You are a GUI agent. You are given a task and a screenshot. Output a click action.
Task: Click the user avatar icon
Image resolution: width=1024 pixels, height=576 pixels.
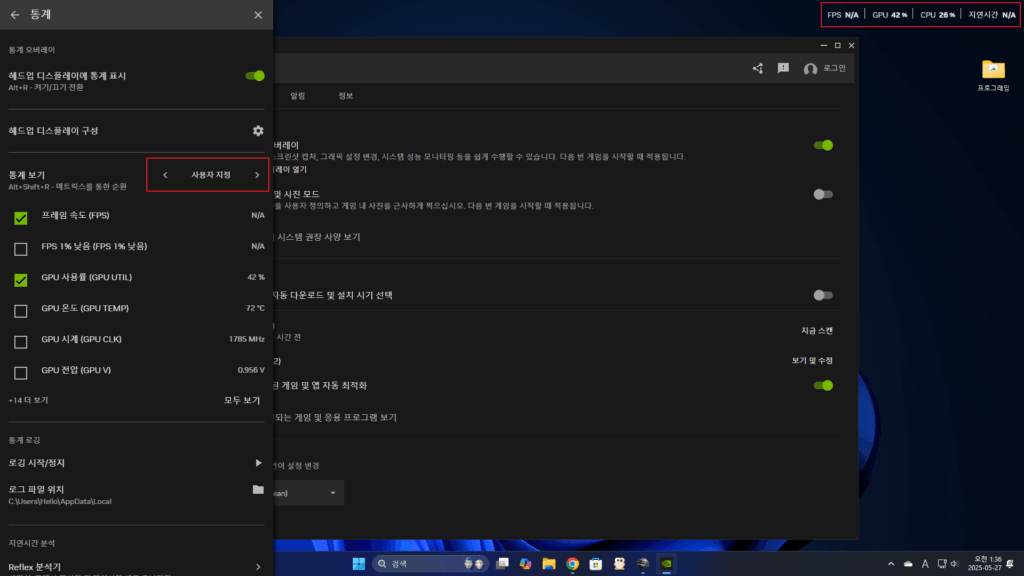click(x=810, y=69)
